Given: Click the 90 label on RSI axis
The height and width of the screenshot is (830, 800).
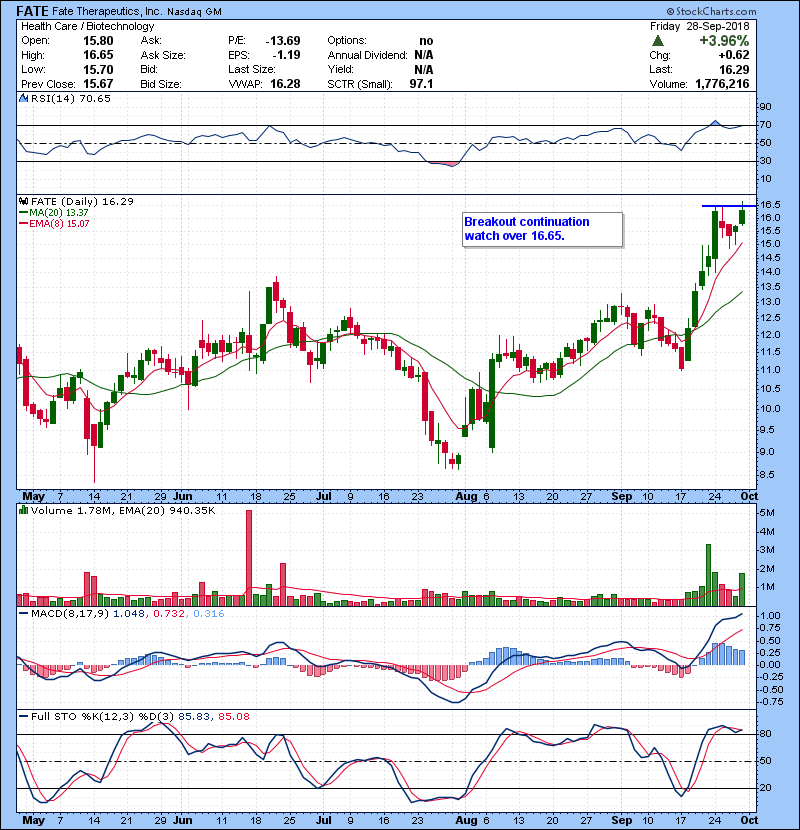Looking at the screenshot, I should pos(765,107).
